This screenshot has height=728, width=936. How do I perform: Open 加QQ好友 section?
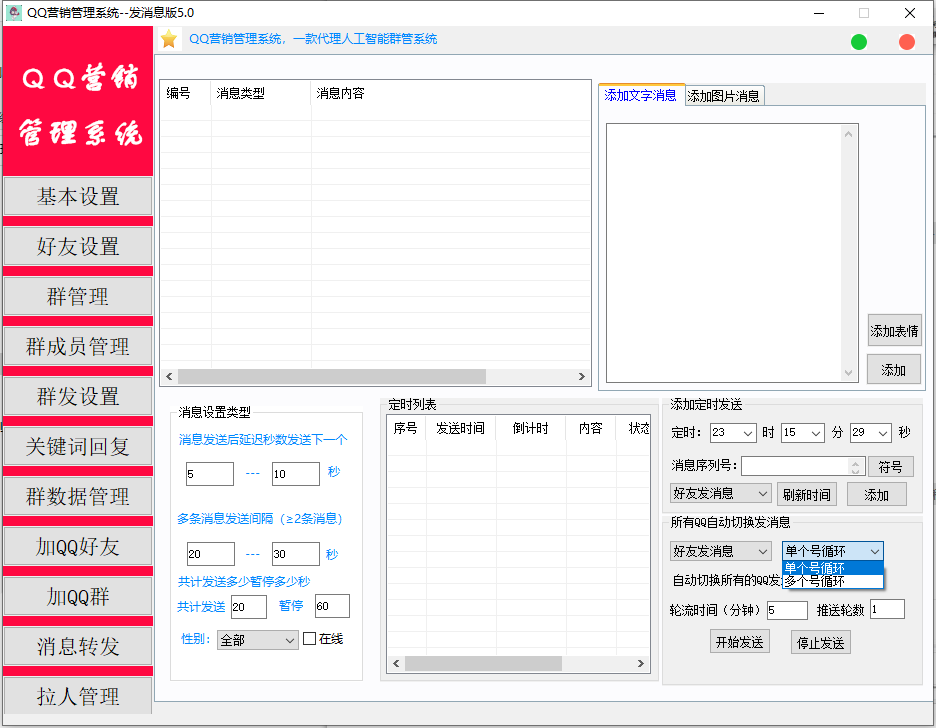(x=78, y=547)
